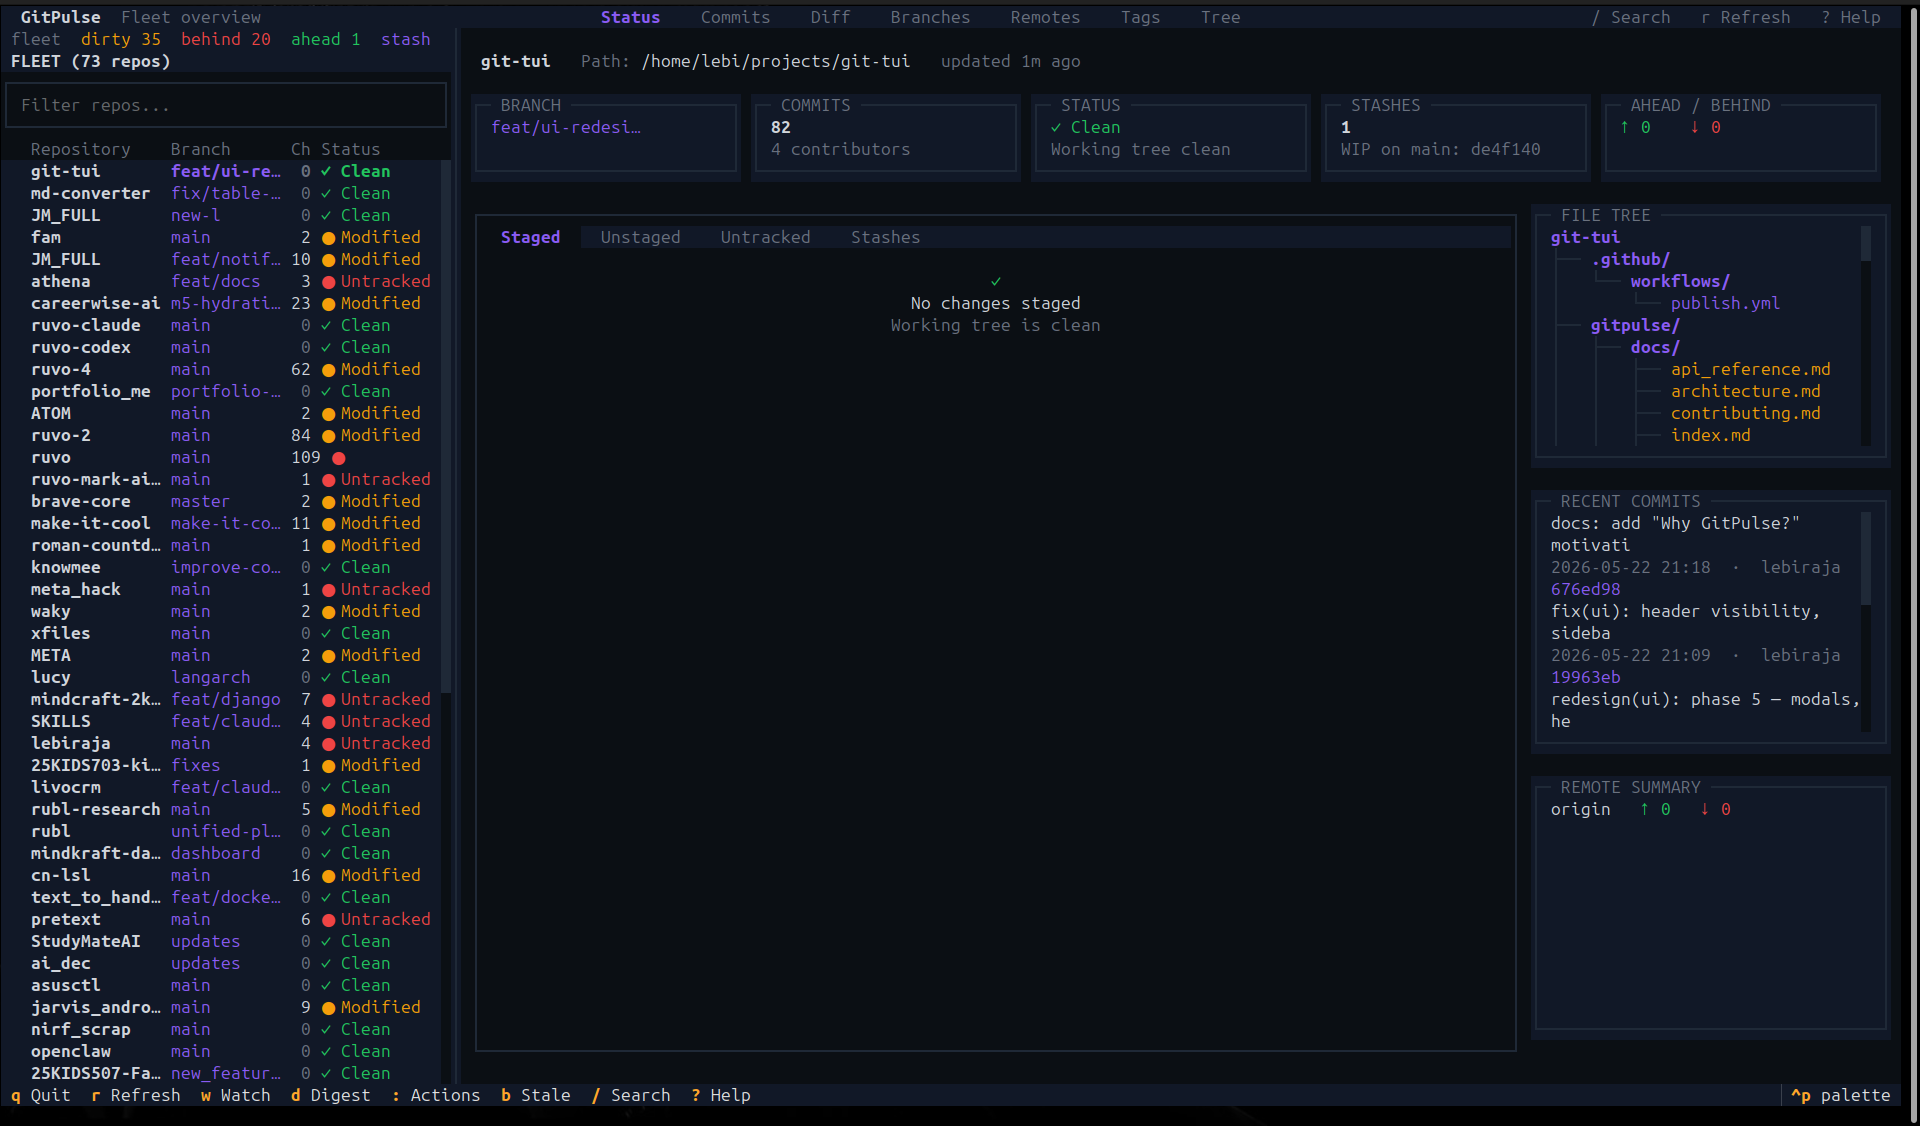Open architecture.md in the file tree
This screenshot has height=1126, width=1920.
[1745, 391]
